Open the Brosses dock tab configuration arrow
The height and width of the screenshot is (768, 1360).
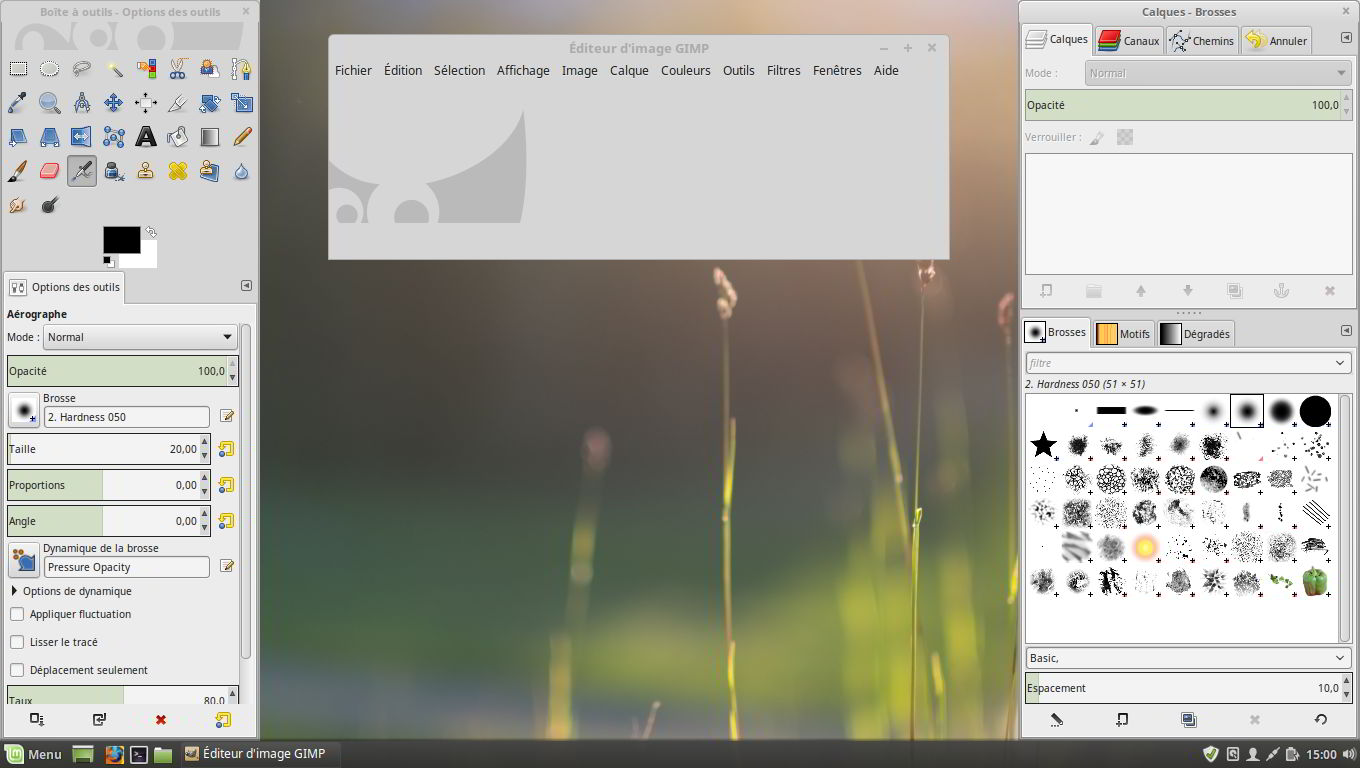coord(1346,330)
